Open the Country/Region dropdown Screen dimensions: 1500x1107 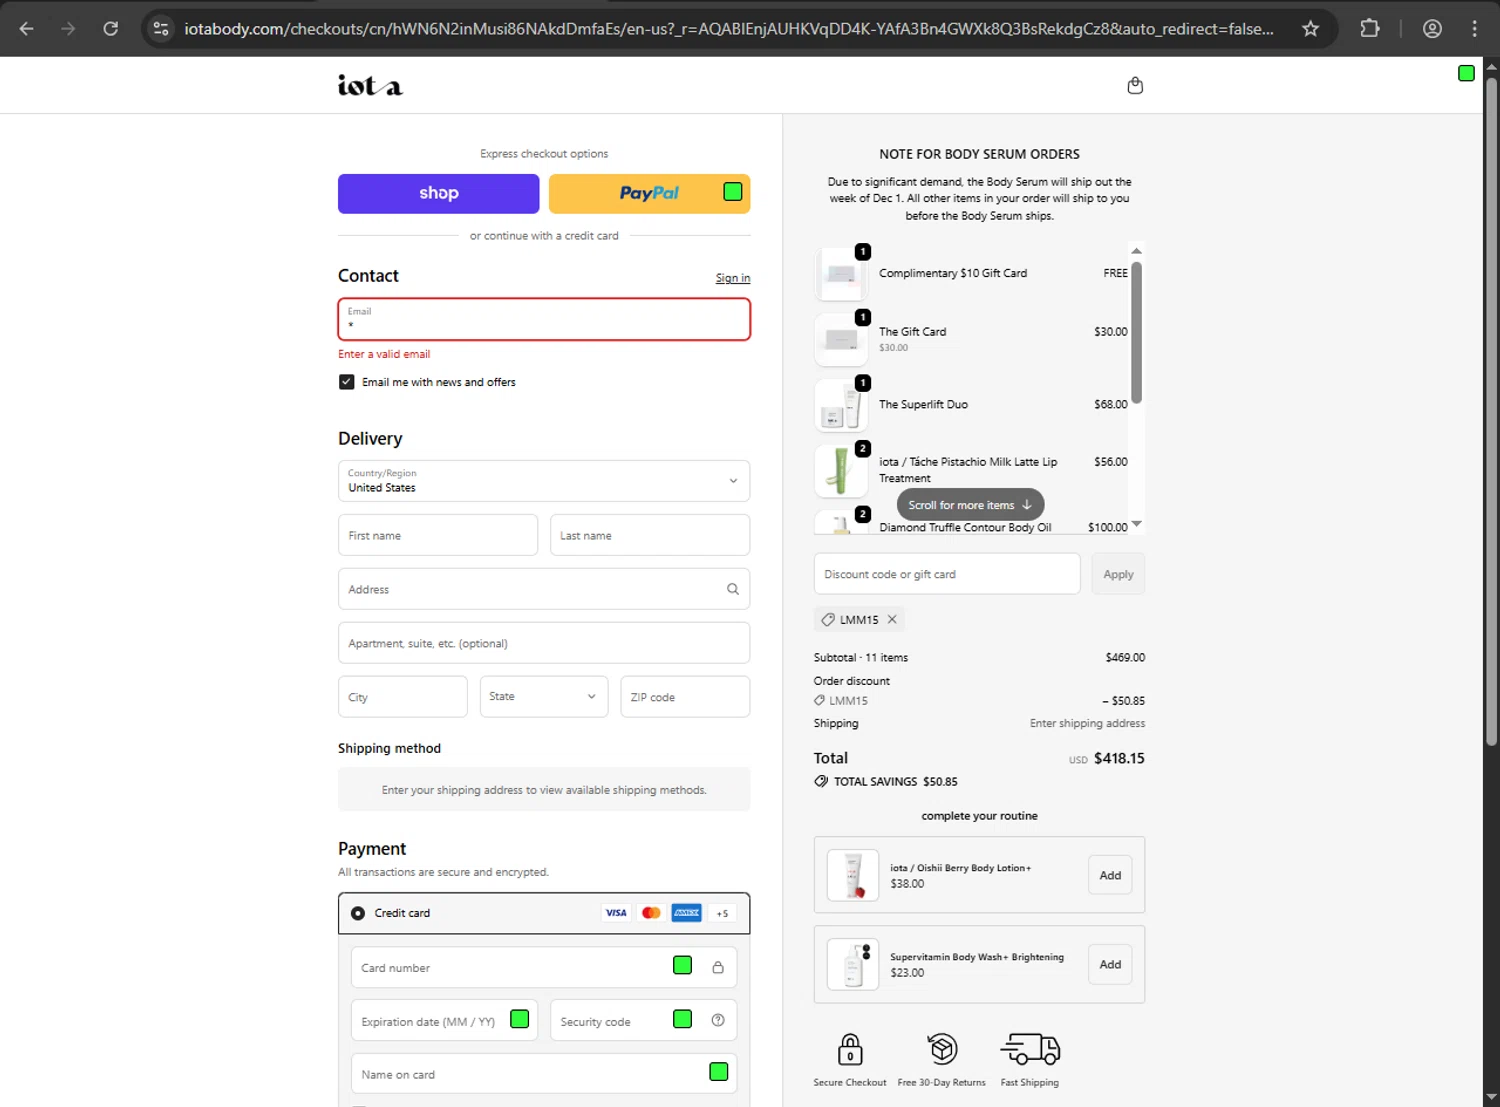544,481
